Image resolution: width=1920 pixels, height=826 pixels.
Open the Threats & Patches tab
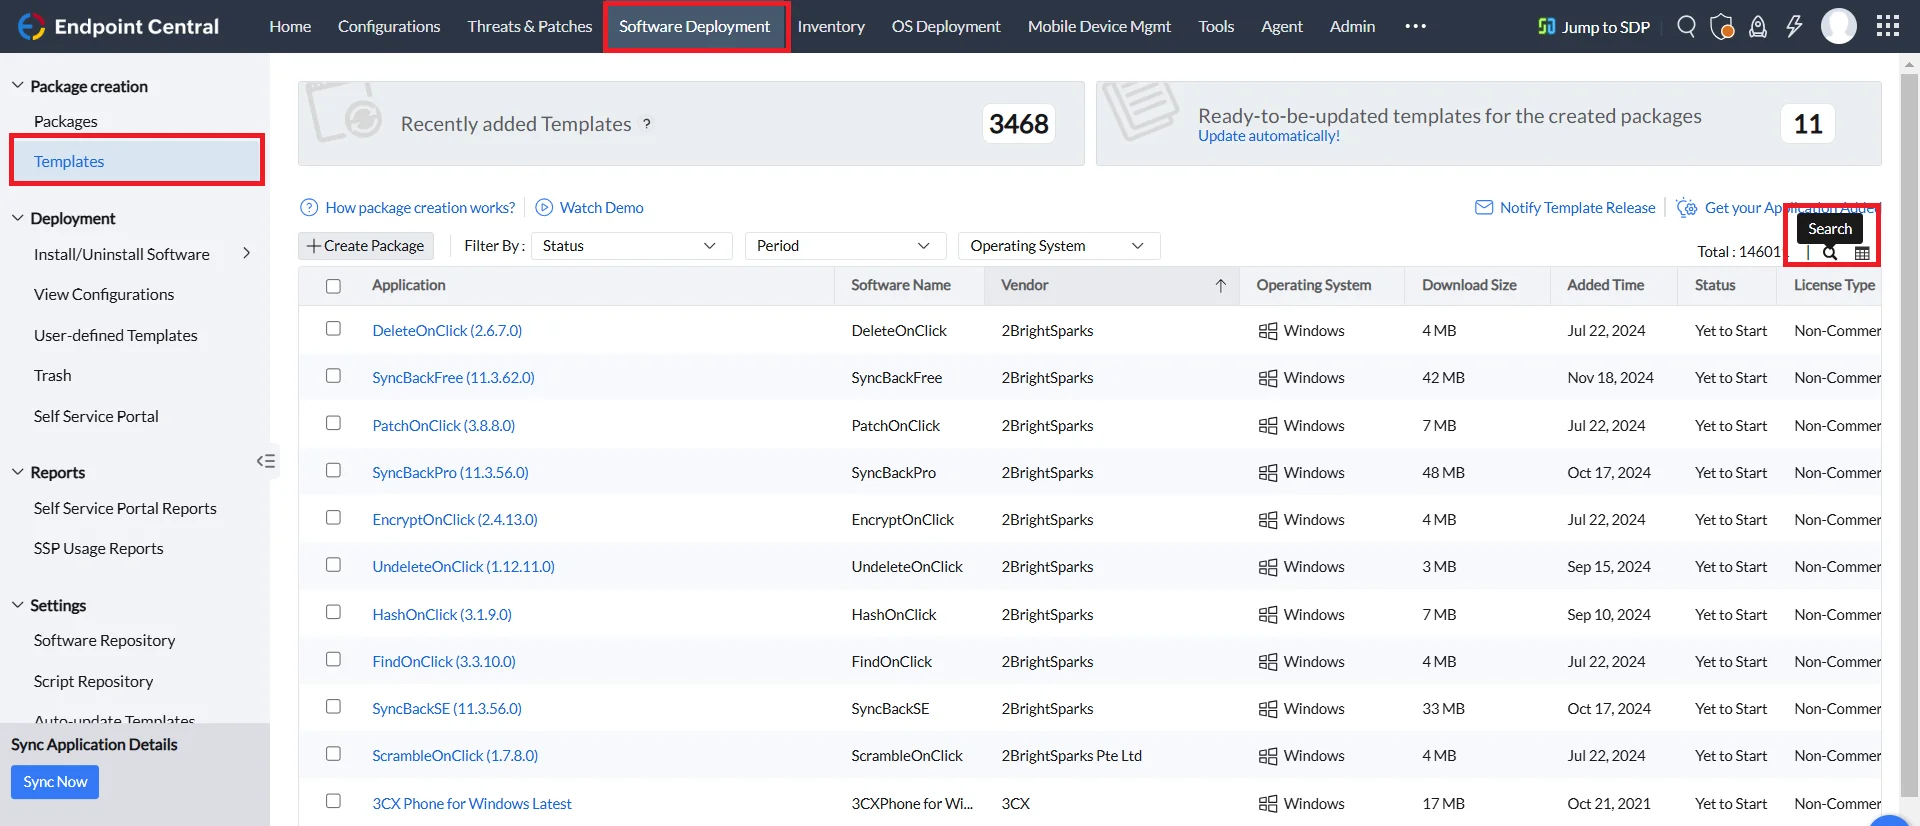coord(530,26)
